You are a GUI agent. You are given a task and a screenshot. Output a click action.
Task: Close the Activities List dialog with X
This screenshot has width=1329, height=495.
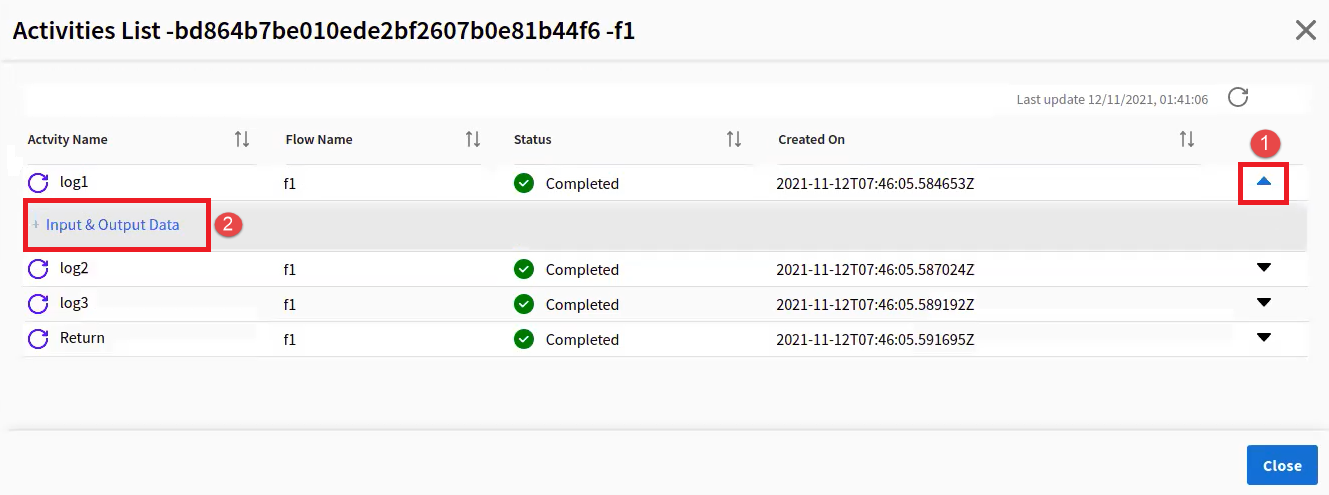(x=1305, y=30)
